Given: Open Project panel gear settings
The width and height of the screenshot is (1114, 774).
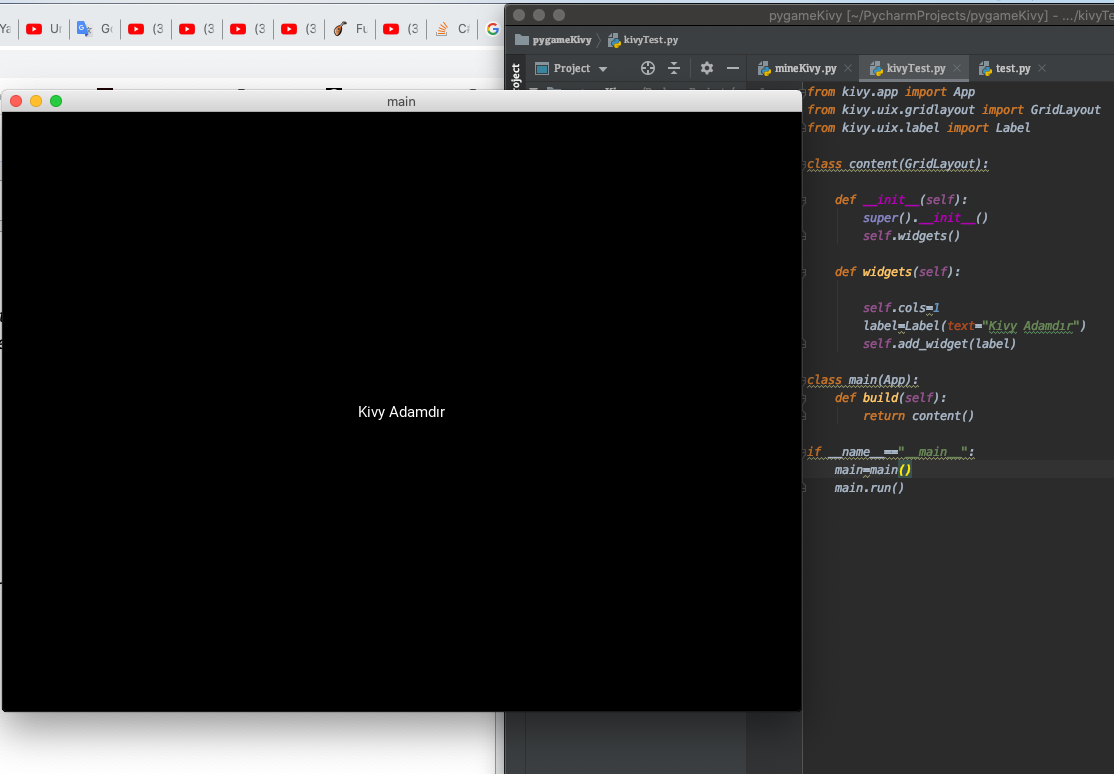Looking at the screenshot, I should pyautogui.click(x=706, y=68).
